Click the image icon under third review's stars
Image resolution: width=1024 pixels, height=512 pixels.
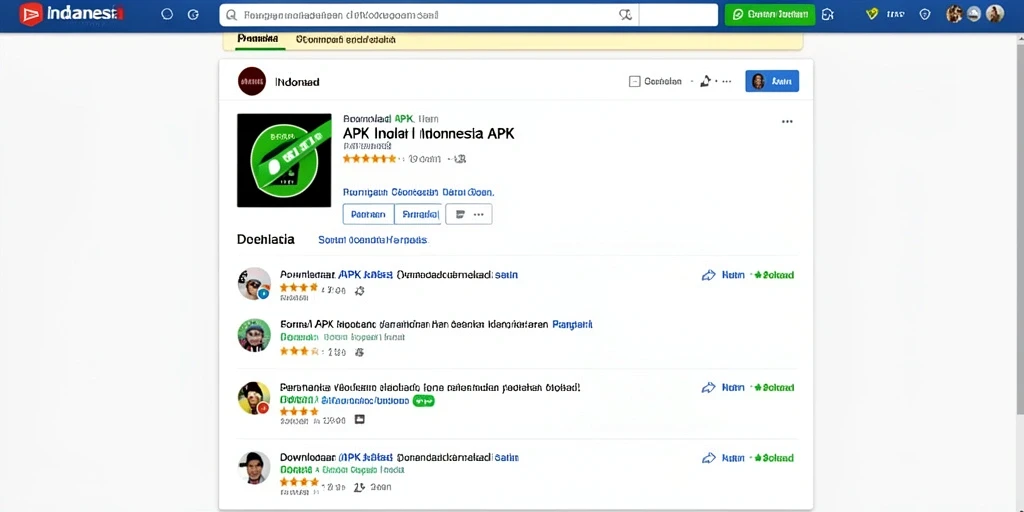360,421
